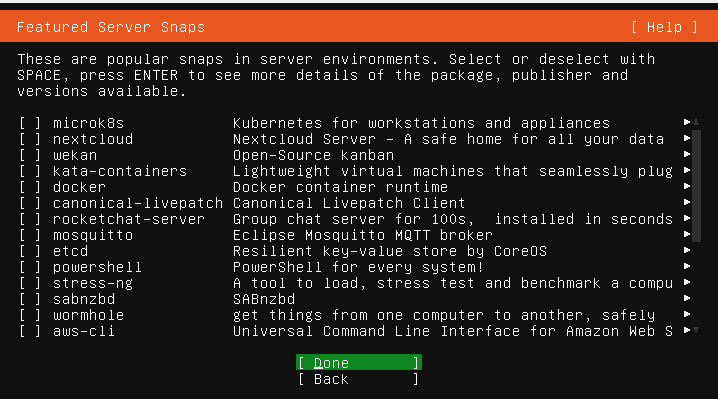Check the docker snap box
The height and width of the screenshot is (399, 718).
point(30,187)
